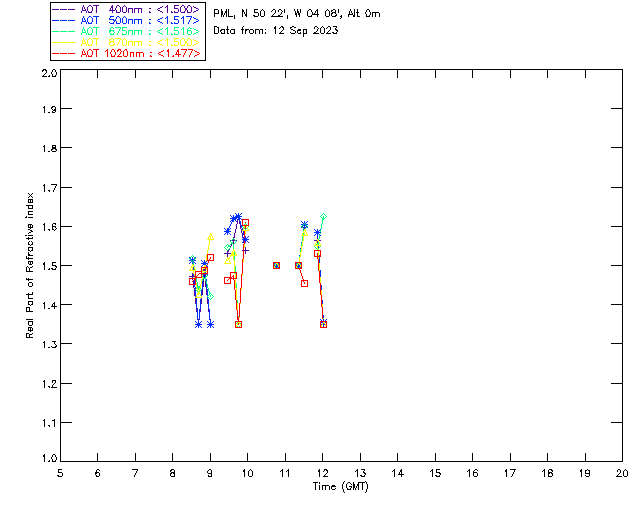640x512 pixels.
Task: Click the x-axis tick label 18
Action: point(547,473)
